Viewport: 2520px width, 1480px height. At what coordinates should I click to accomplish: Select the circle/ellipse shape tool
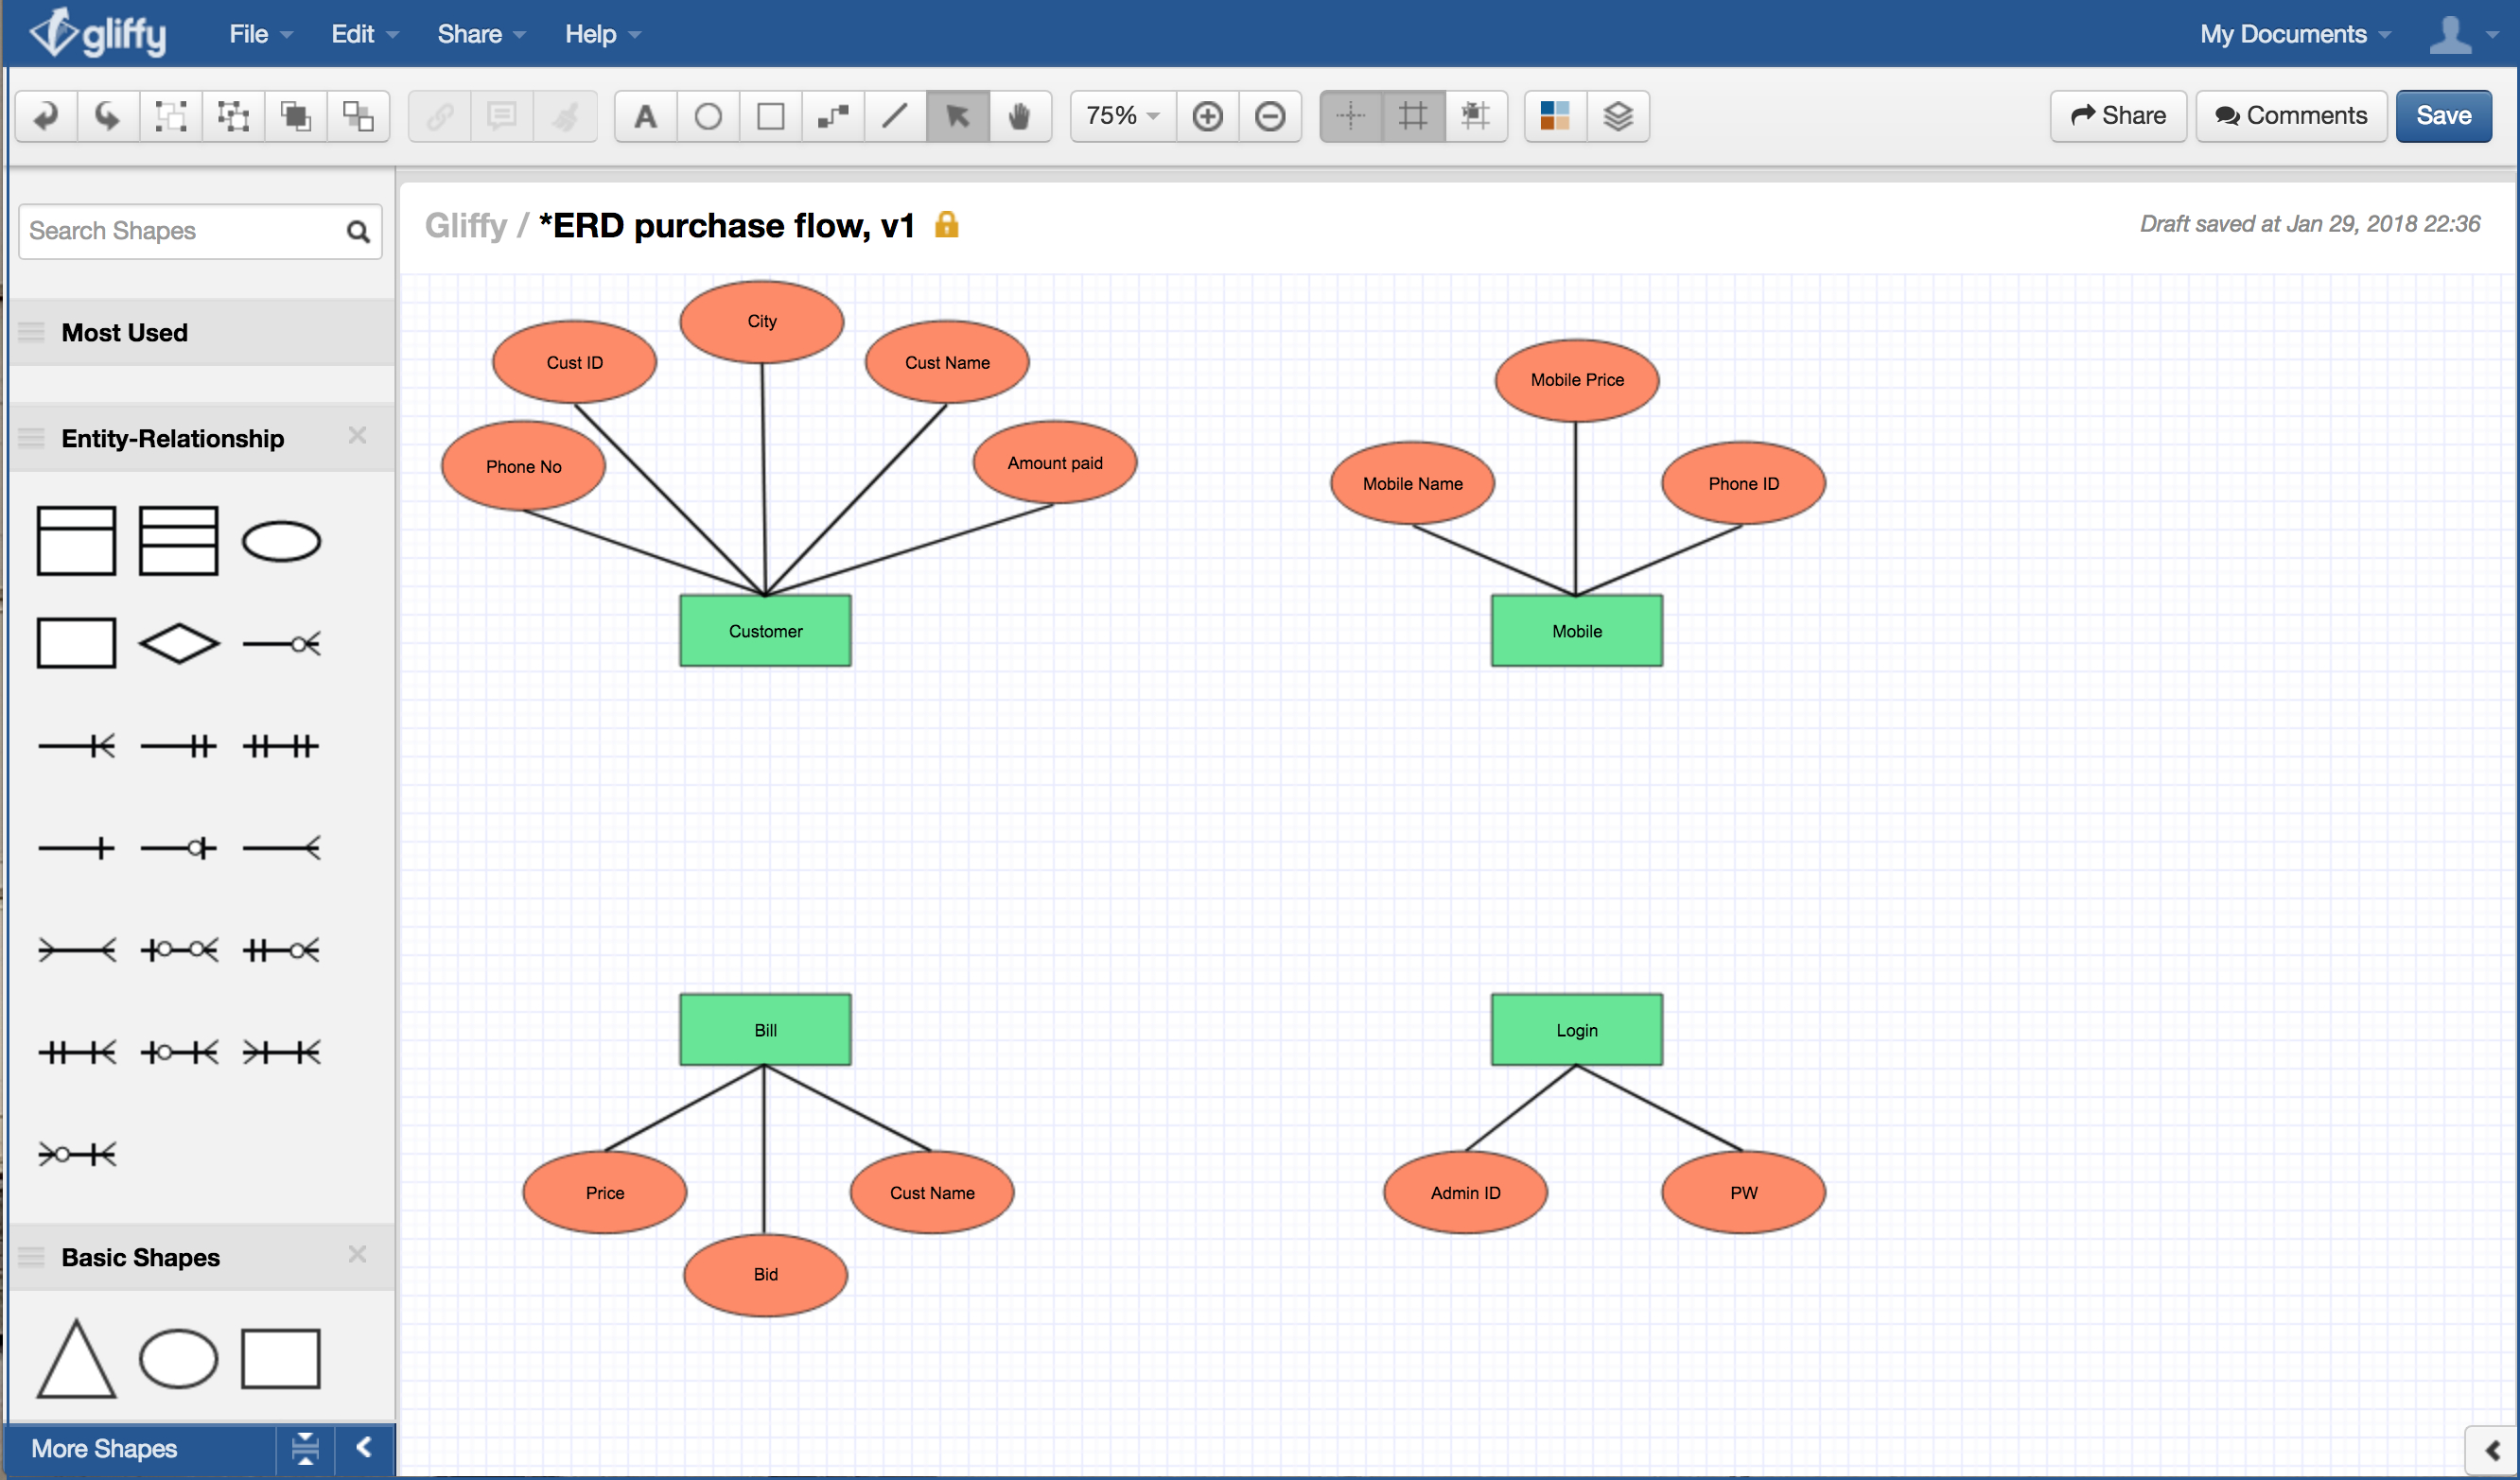pos(705,114)
